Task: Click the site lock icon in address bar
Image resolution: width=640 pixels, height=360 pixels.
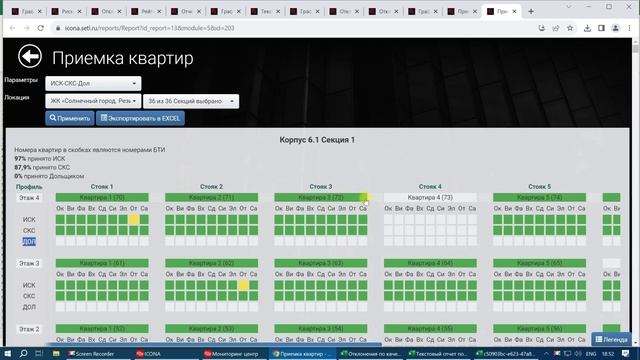Action: pos(58,28)
